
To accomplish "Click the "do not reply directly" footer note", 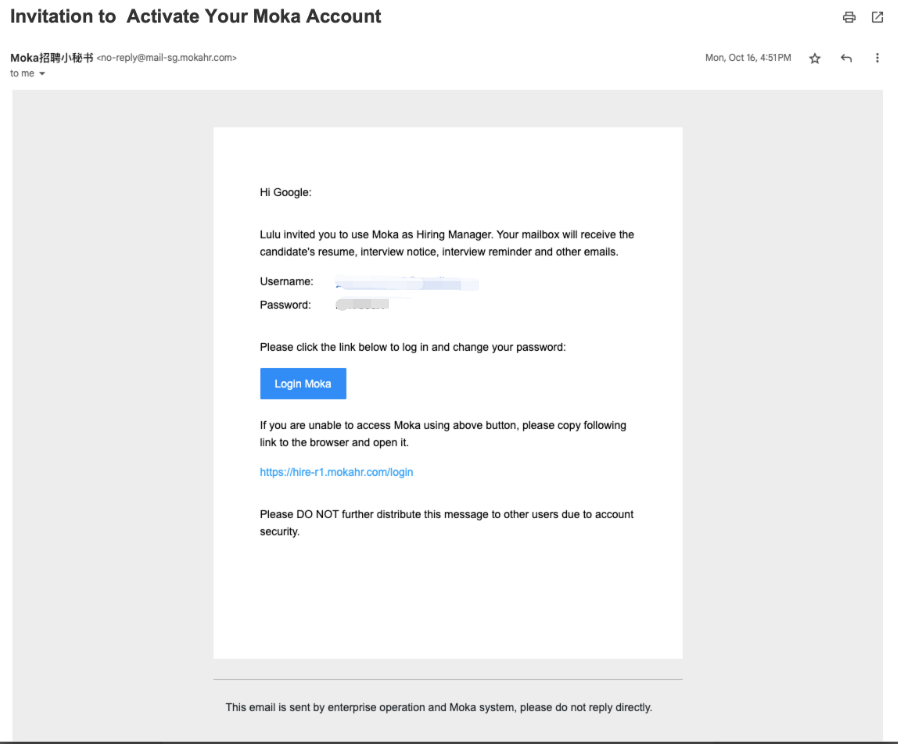I will (x=438, y=707).
